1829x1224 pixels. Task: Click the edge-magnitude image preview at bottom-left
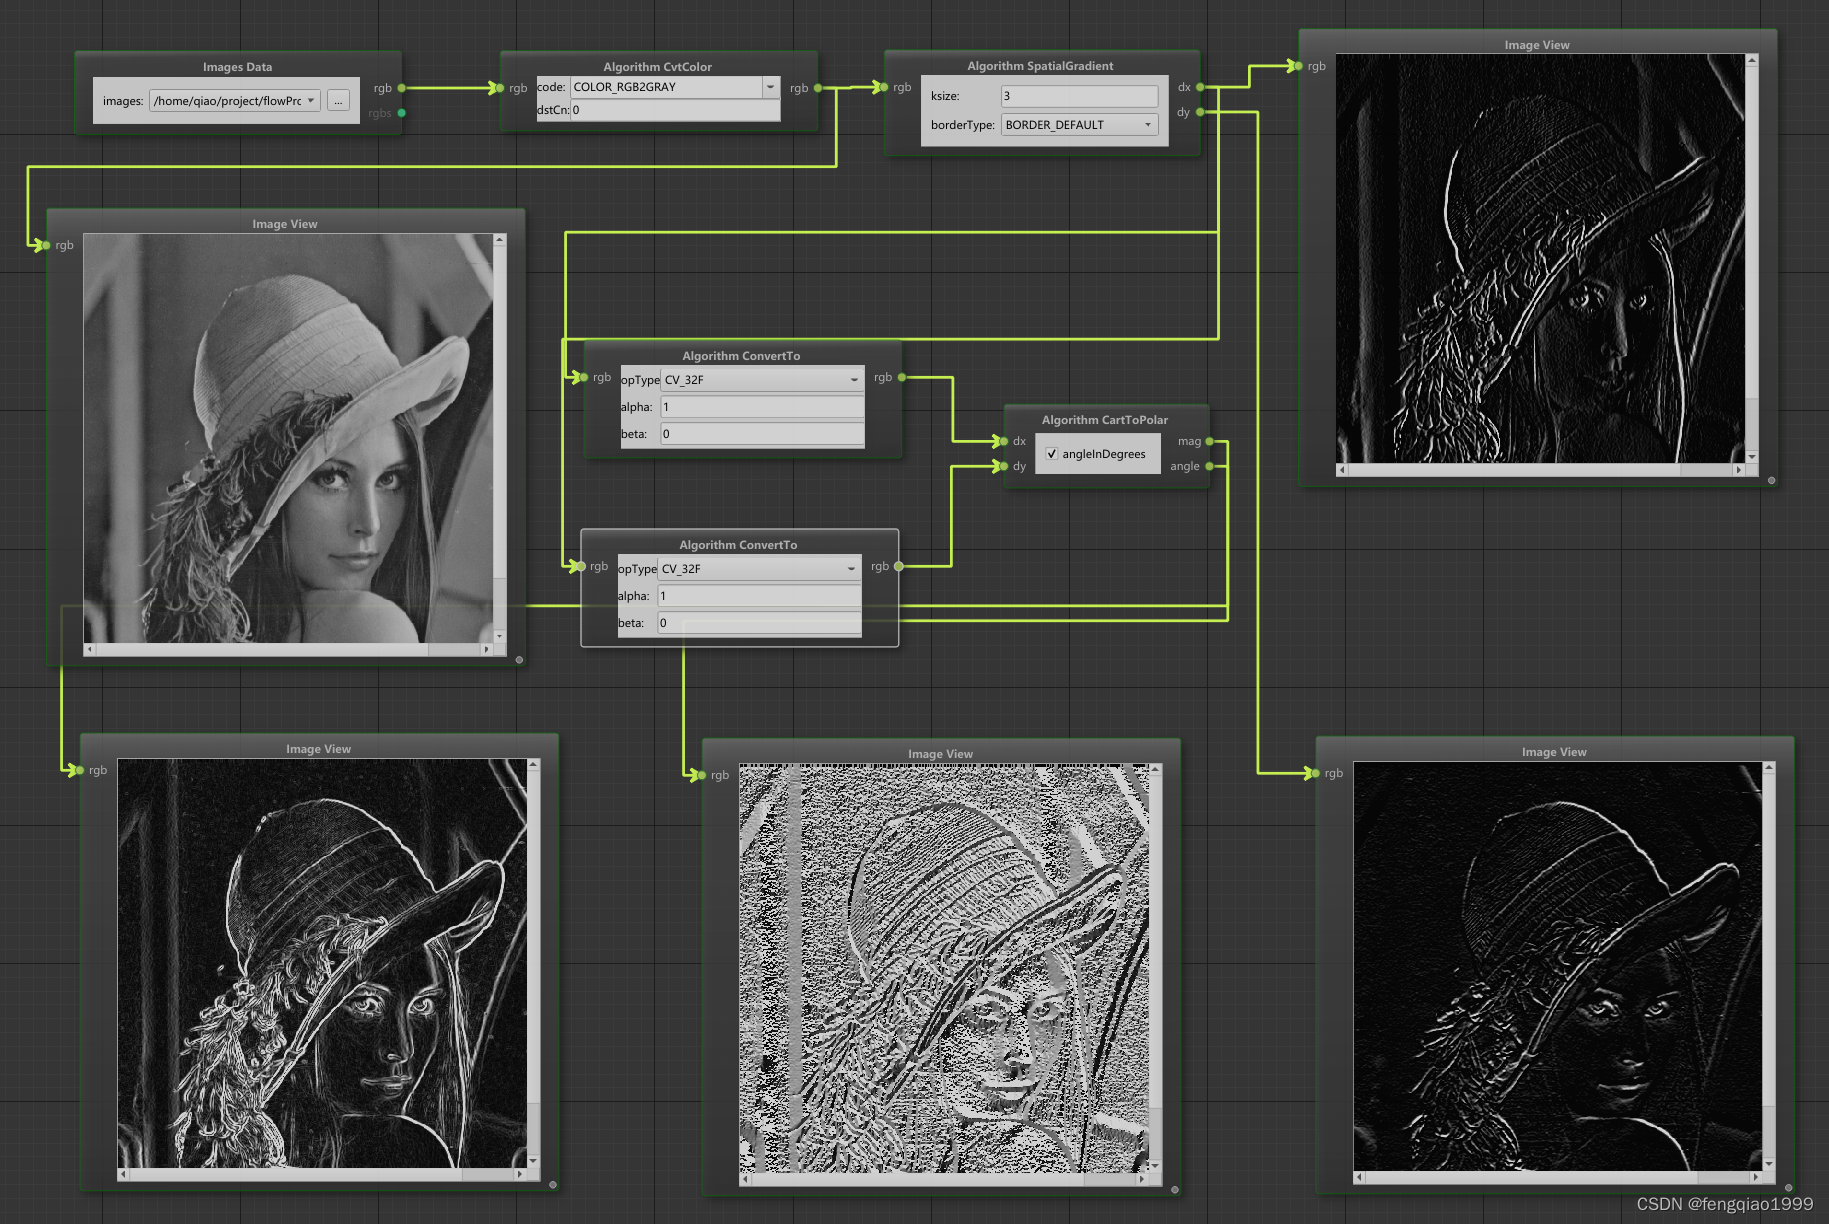tap(322, 963)
